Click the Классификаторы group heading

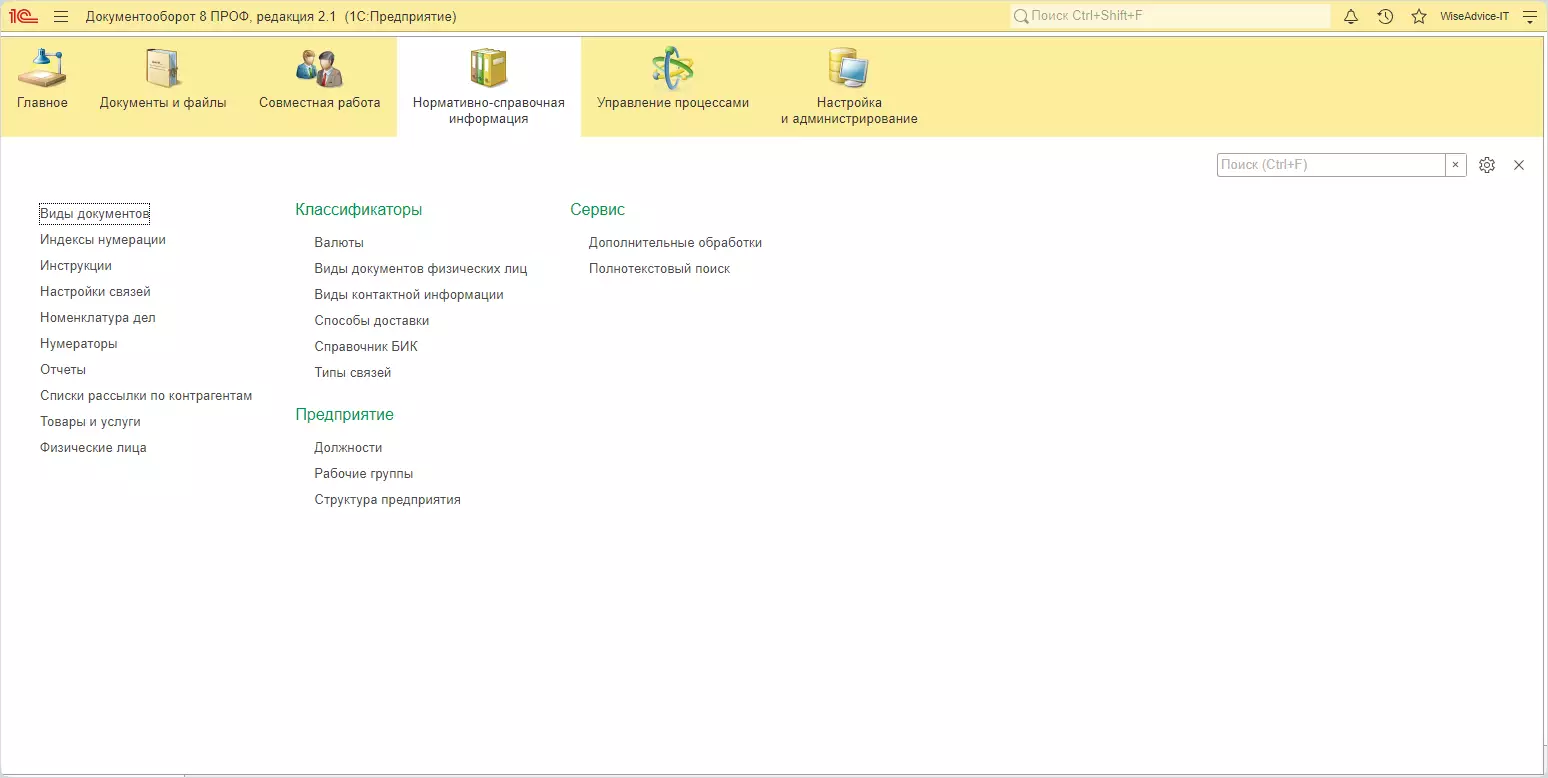(359, 210)
